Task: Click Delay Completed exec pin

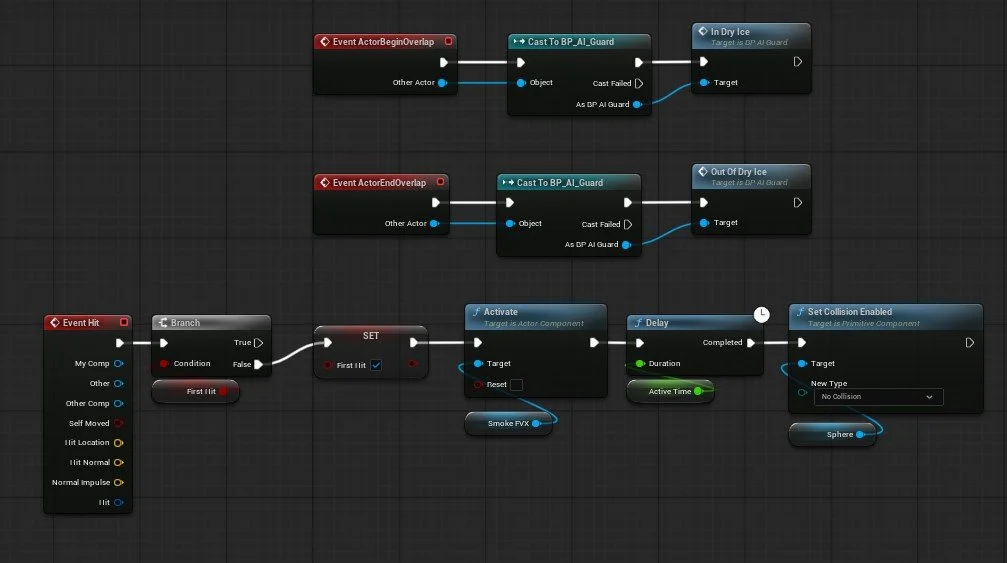Action: tap(750, 343)
